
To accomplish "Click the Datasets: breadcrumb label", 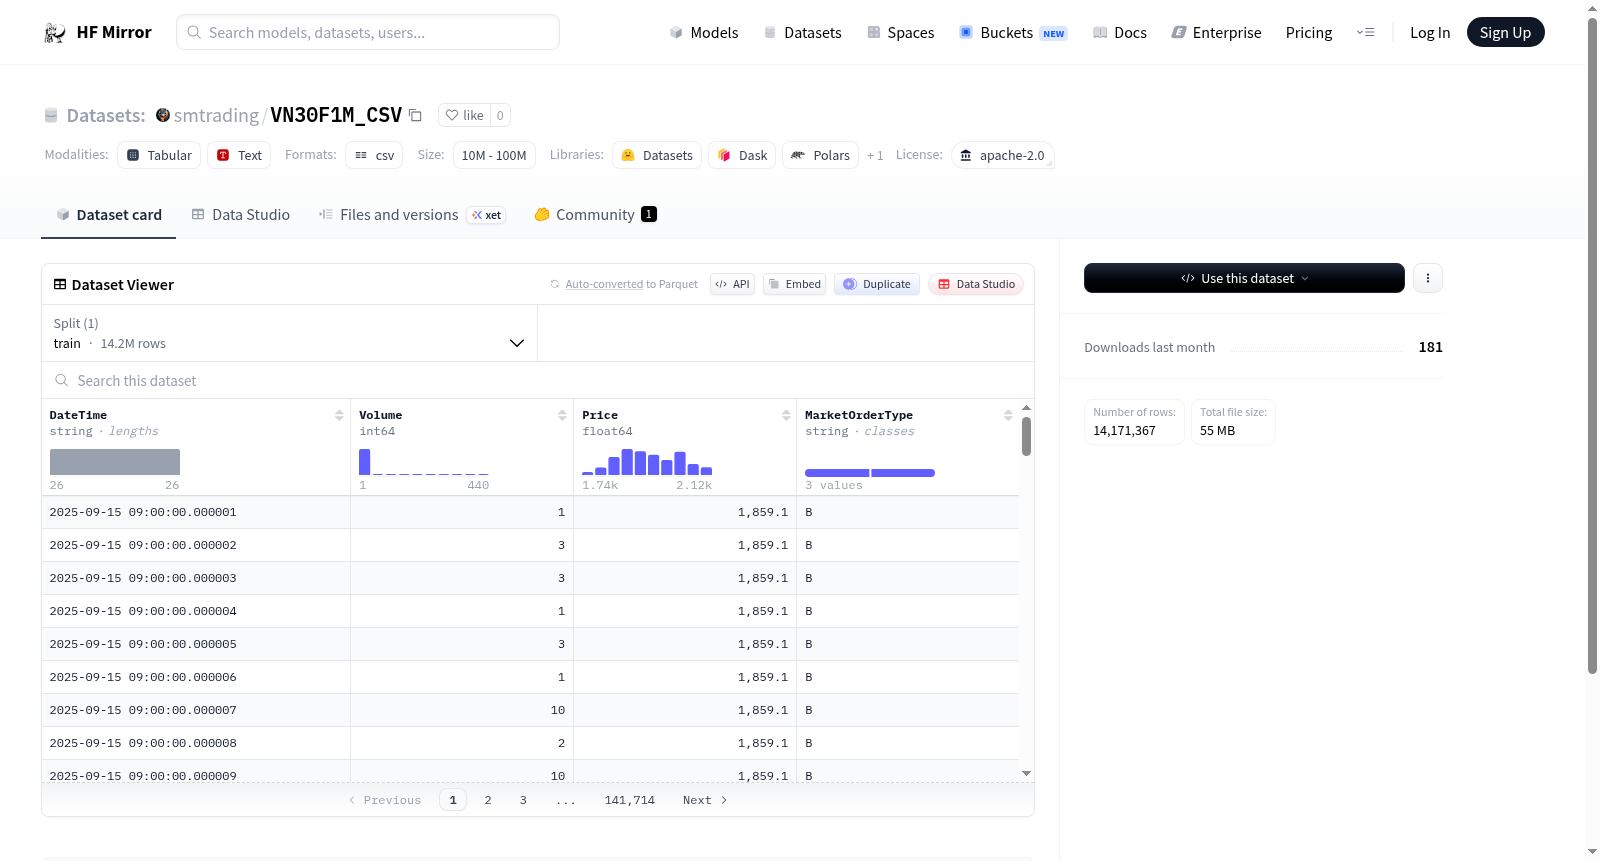I will 106,115.
